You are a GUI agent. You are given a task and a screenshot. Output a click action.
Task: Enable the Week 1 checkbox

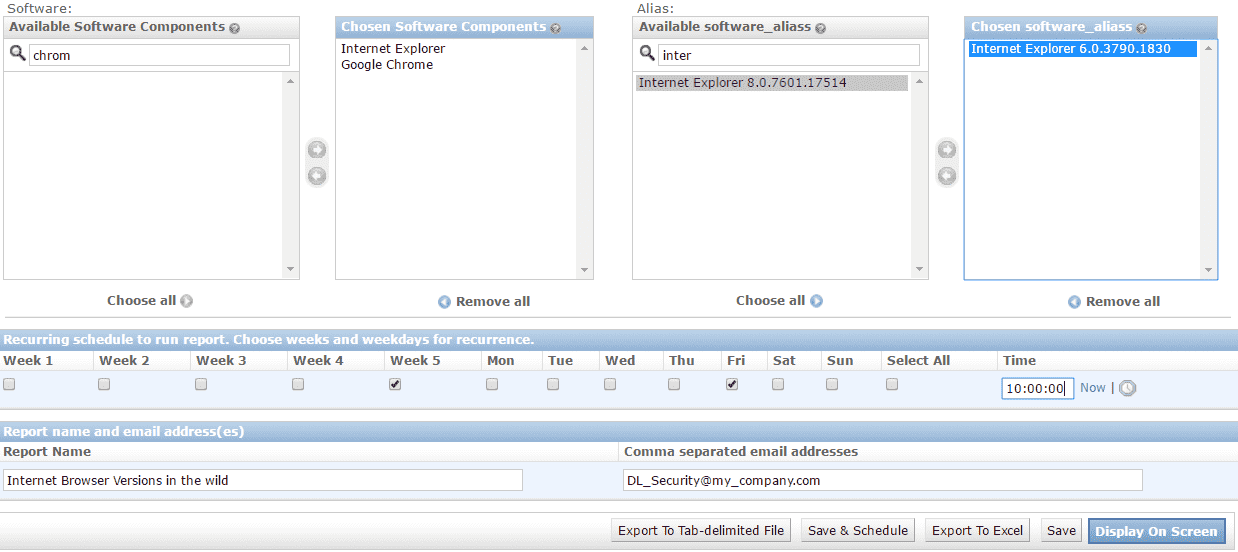pyautogui.click(x=9, y=384)
